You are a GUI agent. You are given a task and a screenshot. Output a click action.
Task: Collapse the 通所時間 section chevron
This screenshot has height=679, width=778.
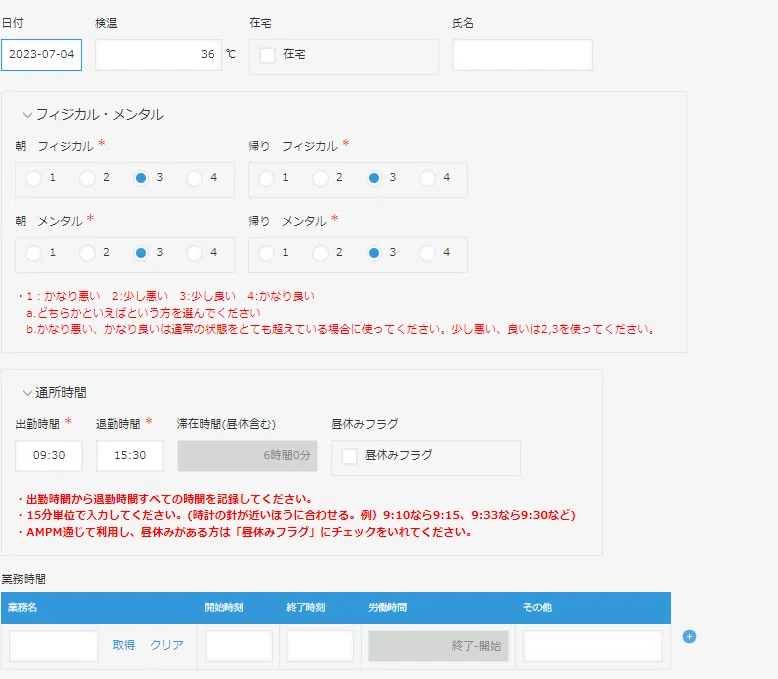pyautogui.click(x=27, y=393)
